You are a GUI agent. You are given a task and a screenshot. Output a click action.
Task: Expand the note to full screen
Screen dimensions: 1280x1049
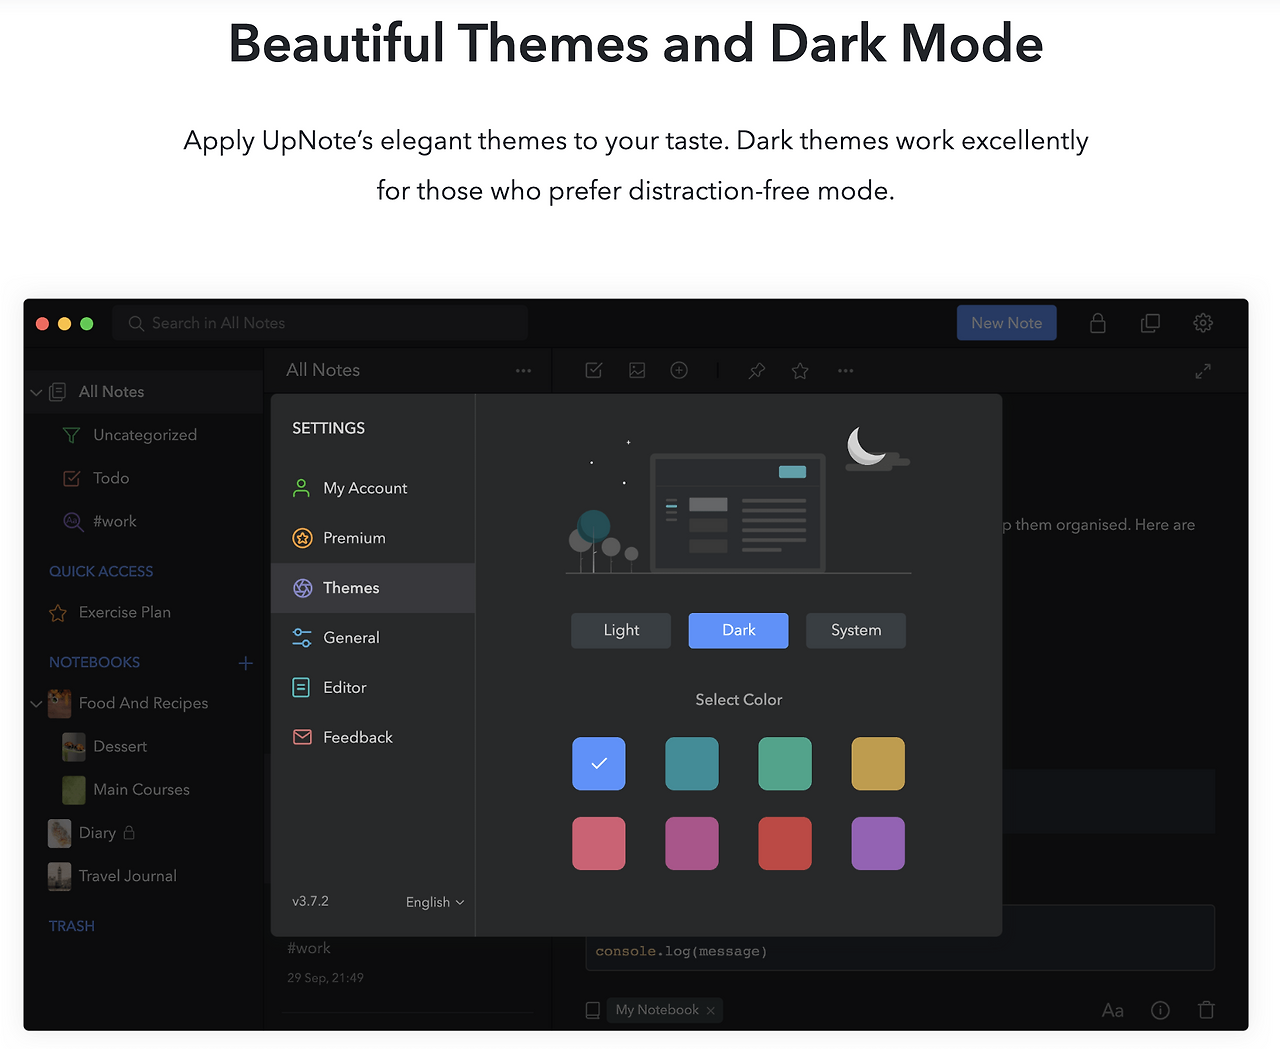tap(1203, 371)
